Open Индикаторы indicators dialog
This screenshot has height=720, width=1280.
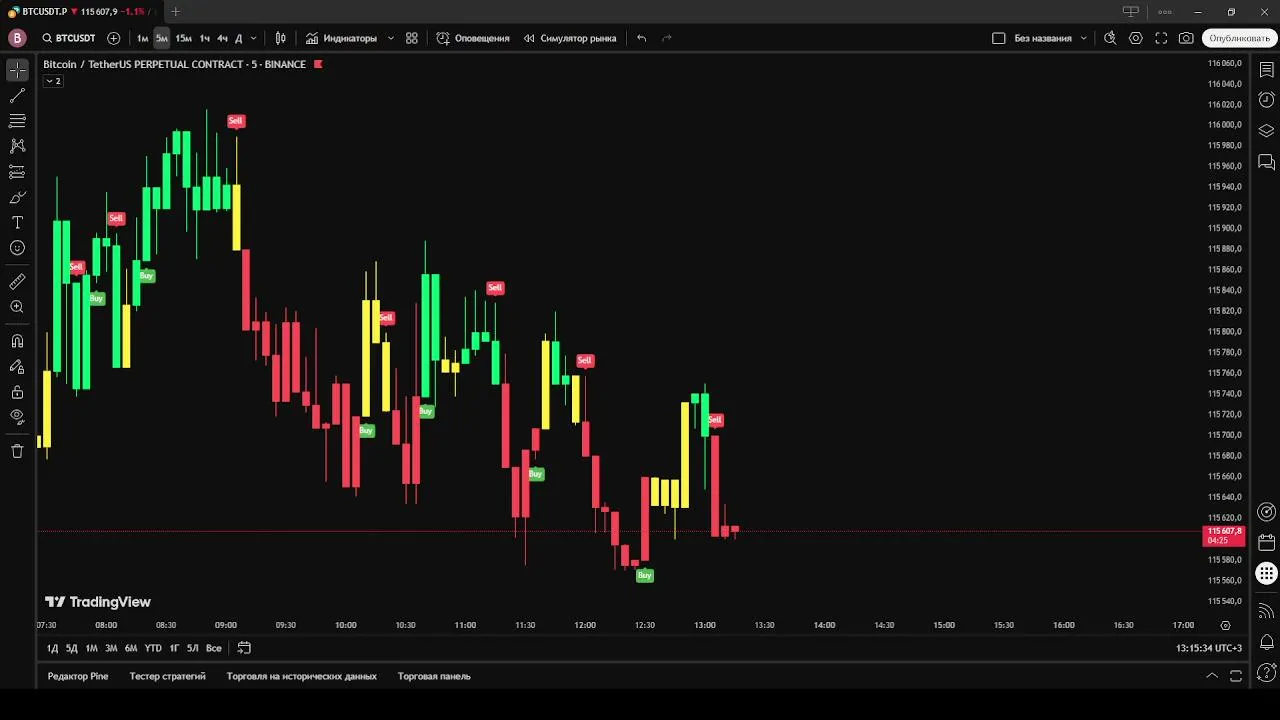pyautogui.click(x=341, y=38)
